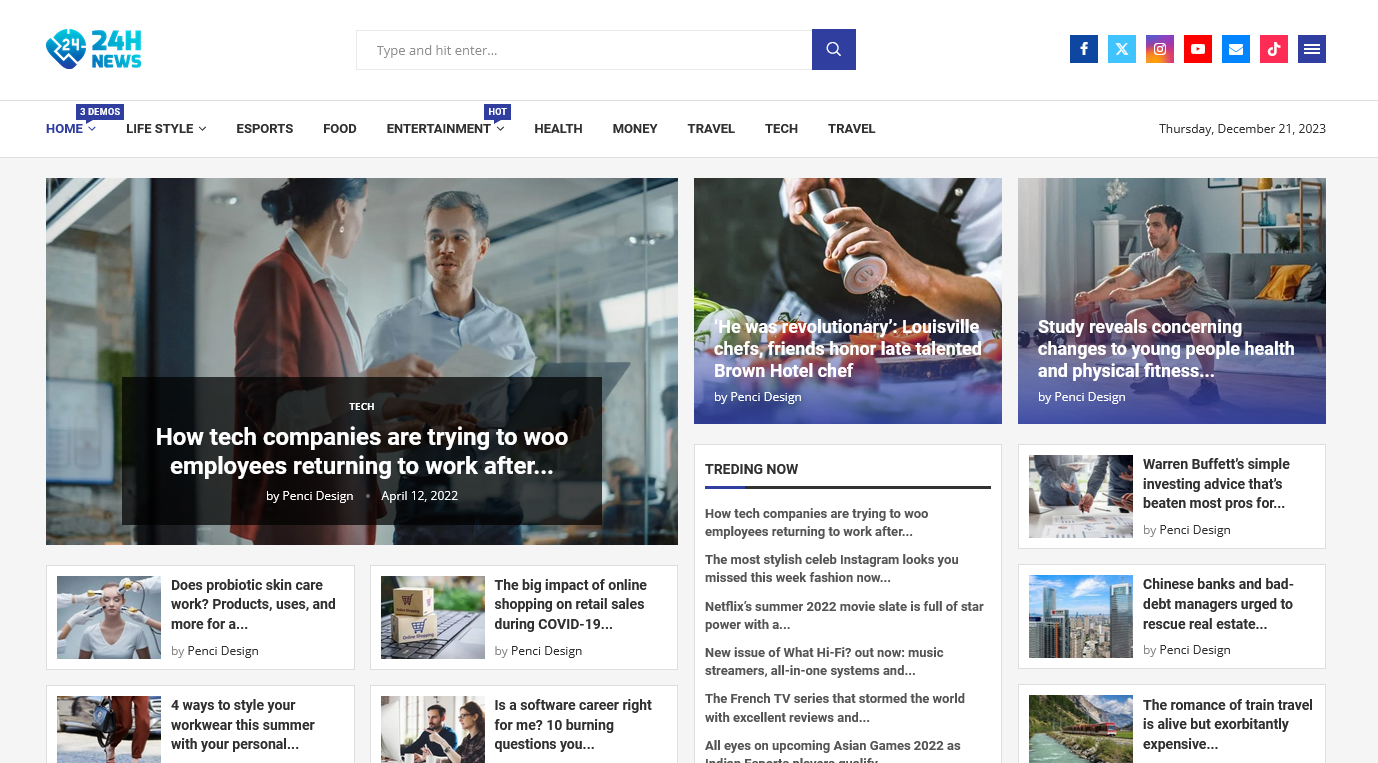Click 'Penci Design' under the probiotic skin care article

coord(223,651)
